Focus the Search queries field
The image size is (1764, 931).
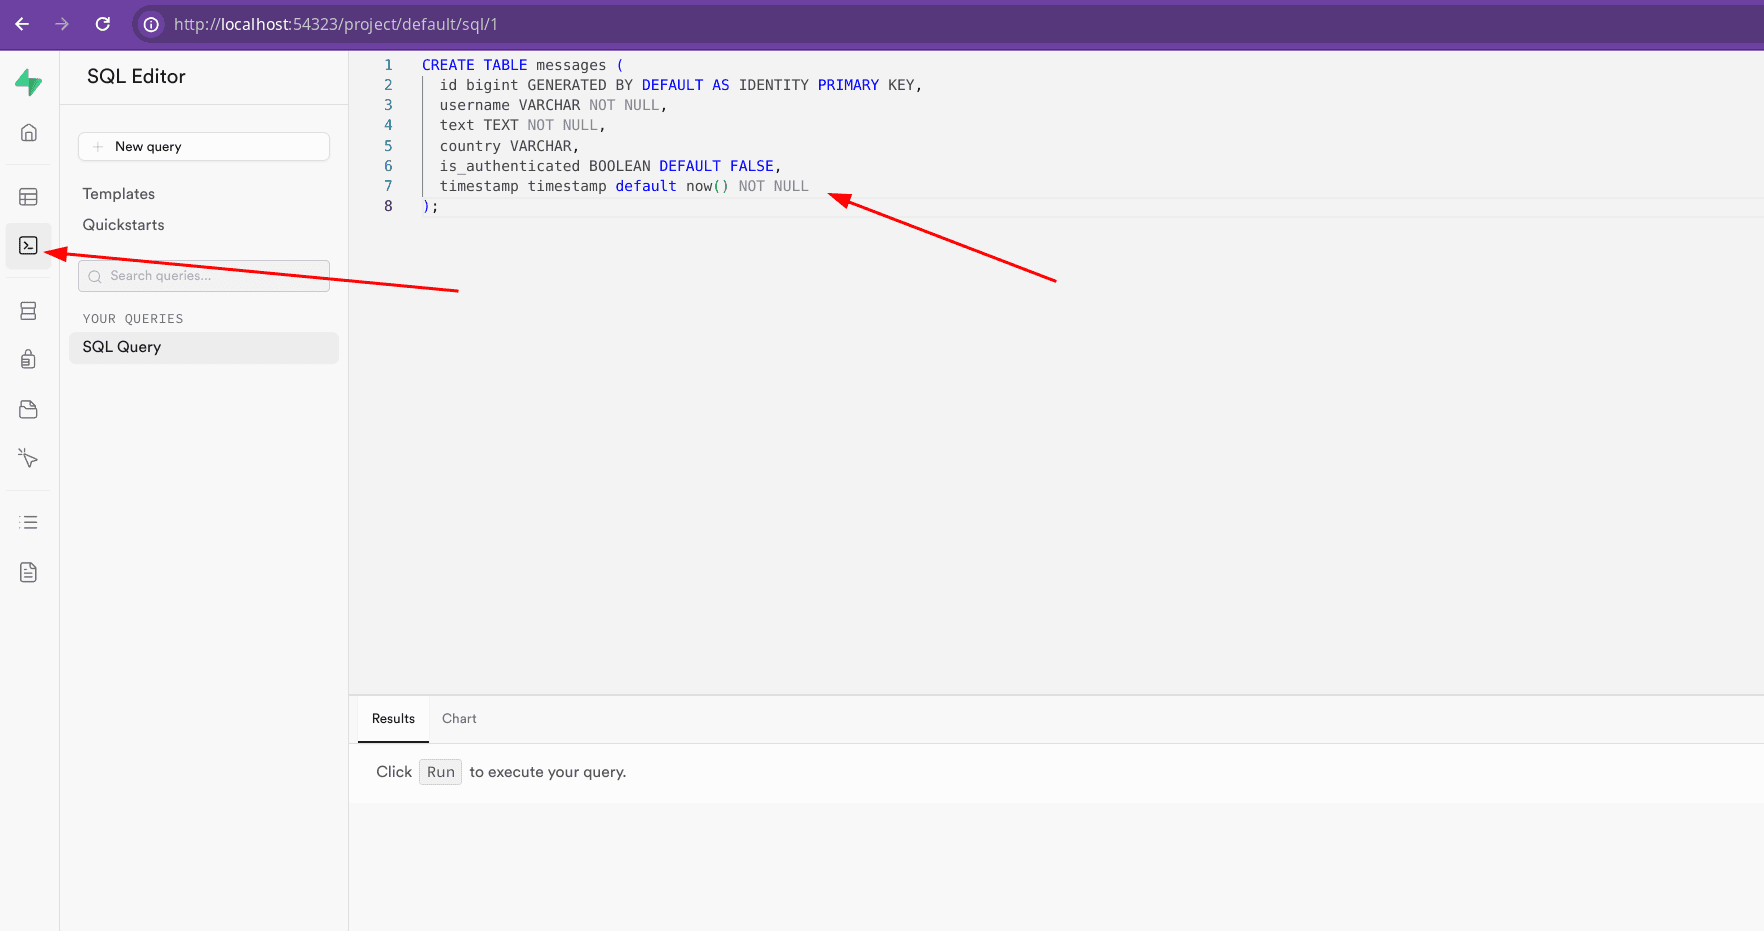204,276
